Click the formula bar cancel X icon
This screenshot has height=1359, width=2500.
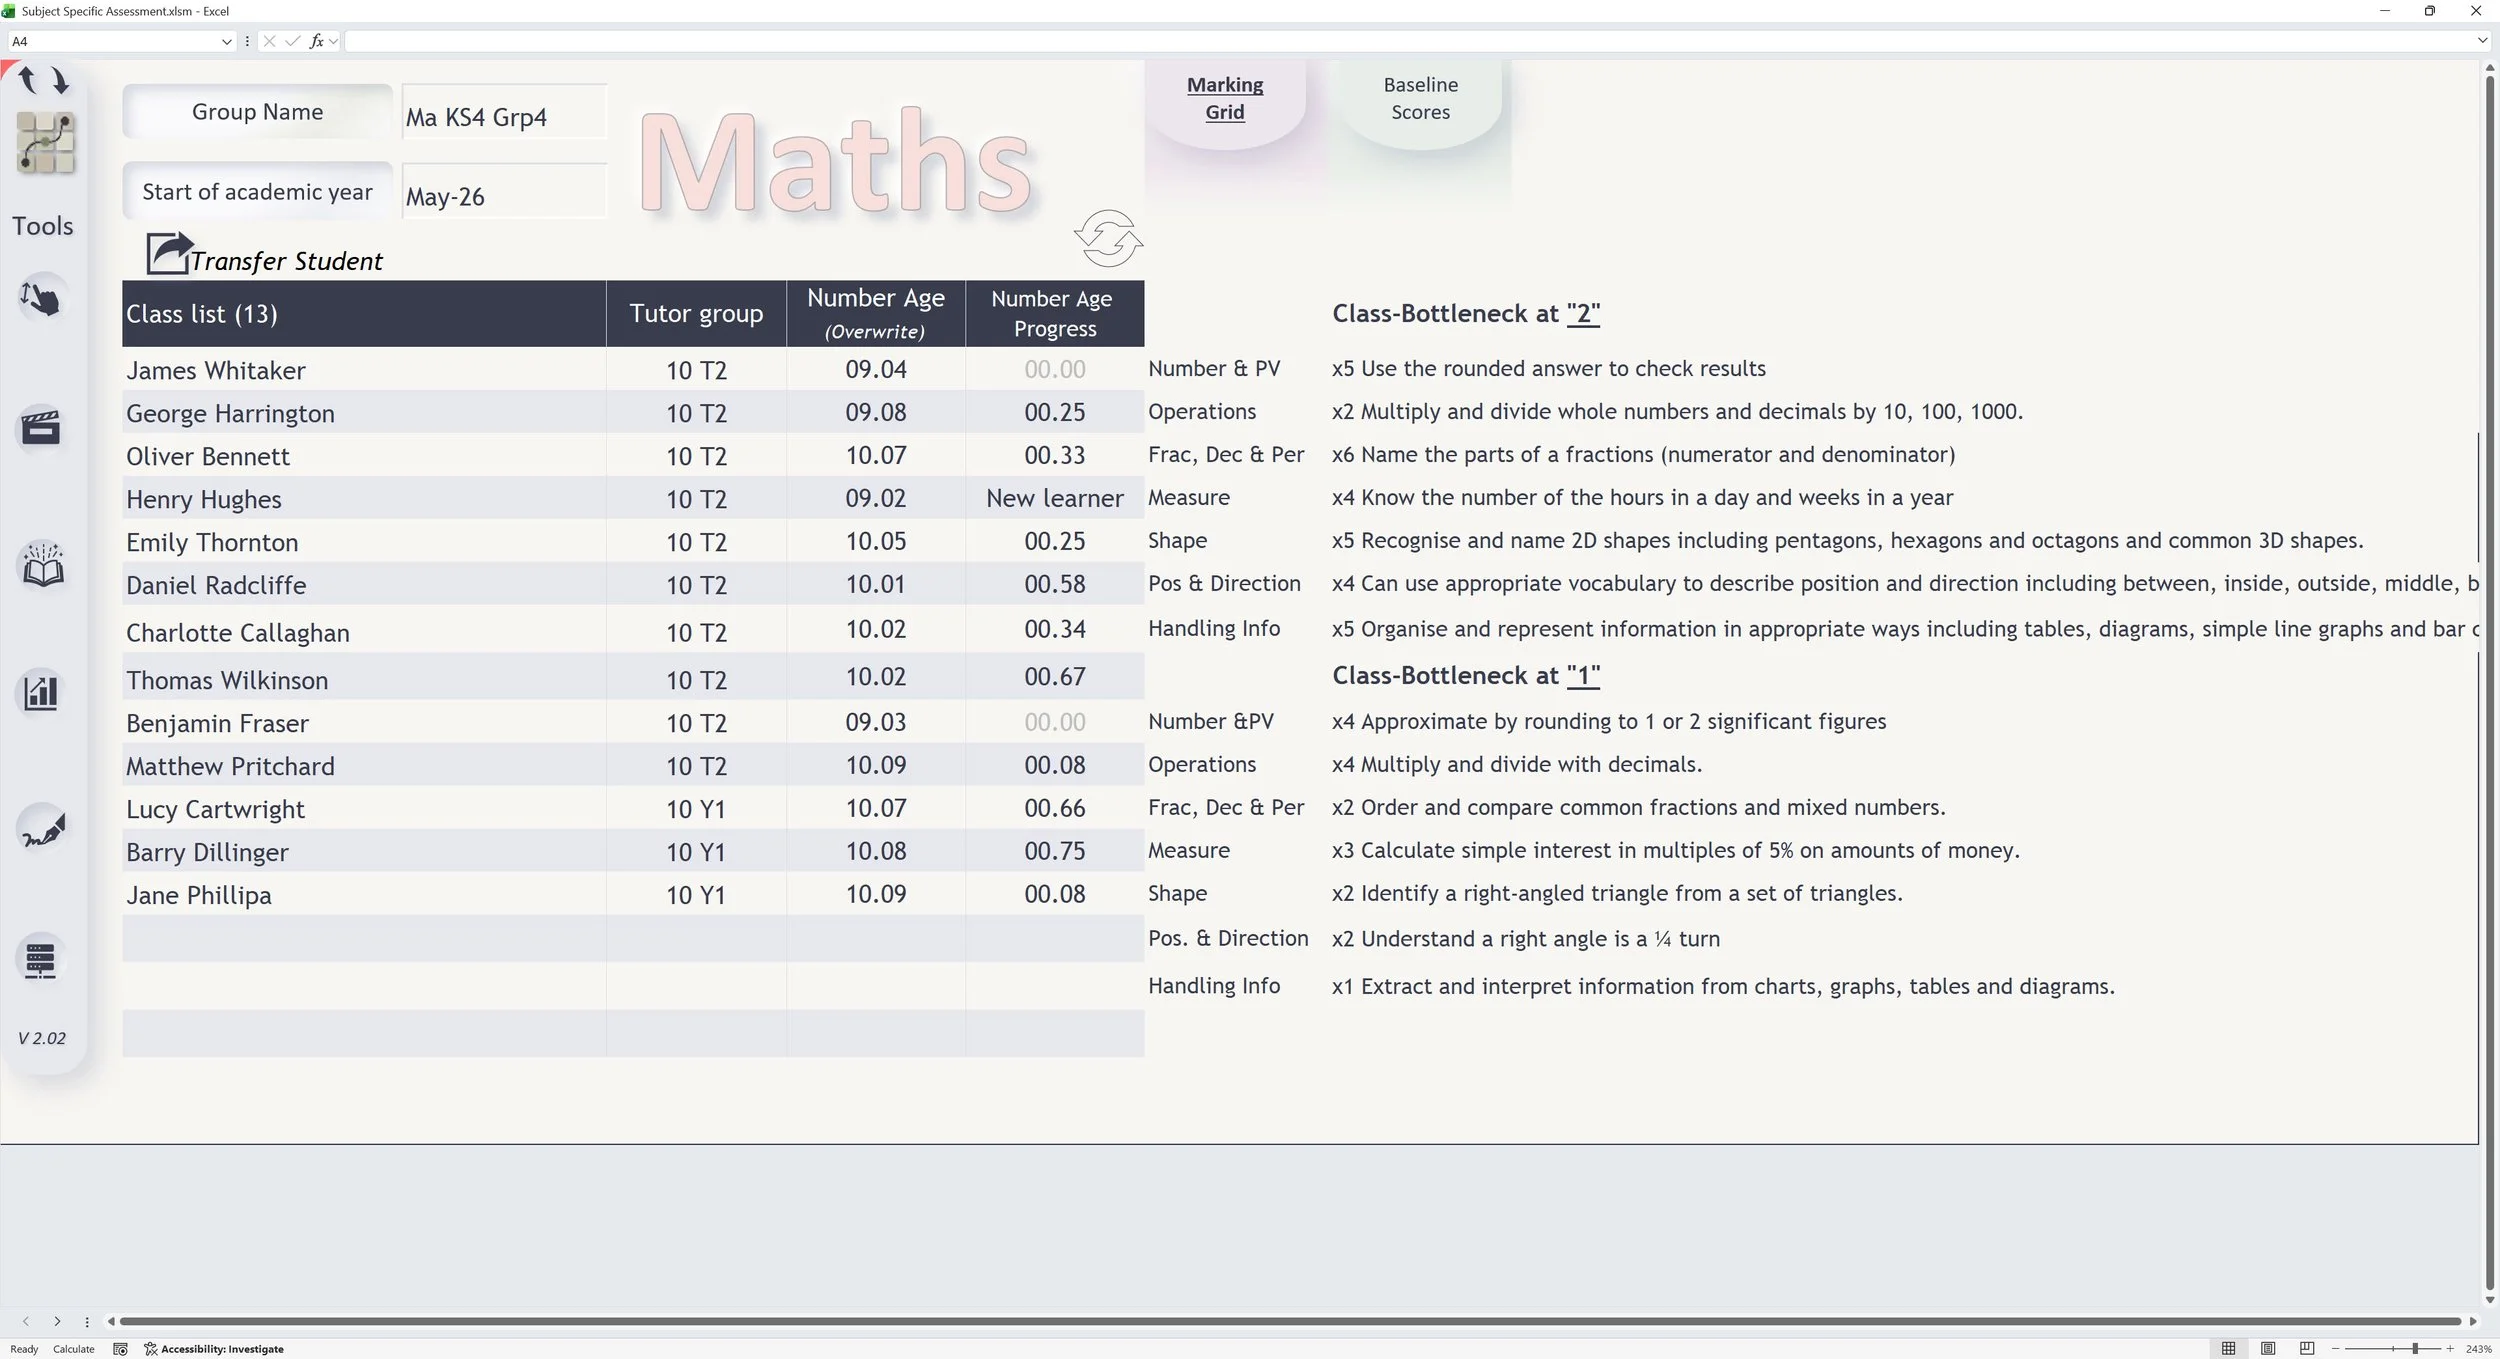269,41
